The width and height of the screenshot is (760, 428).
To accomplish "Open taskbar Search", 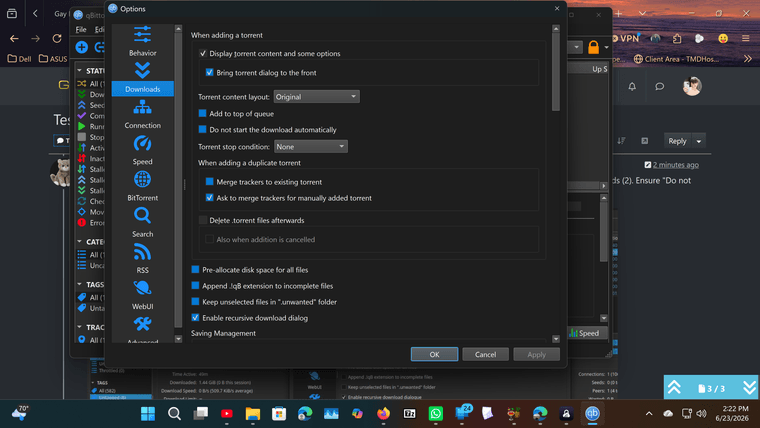I will (174, 413).
